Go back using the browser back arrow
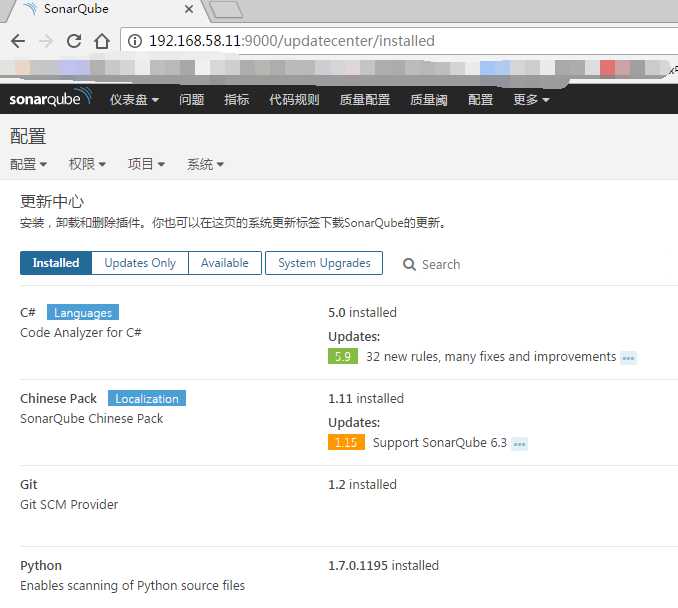Image resolution: width=678 pixels, height=608 pixels. (x=18, y=41)
